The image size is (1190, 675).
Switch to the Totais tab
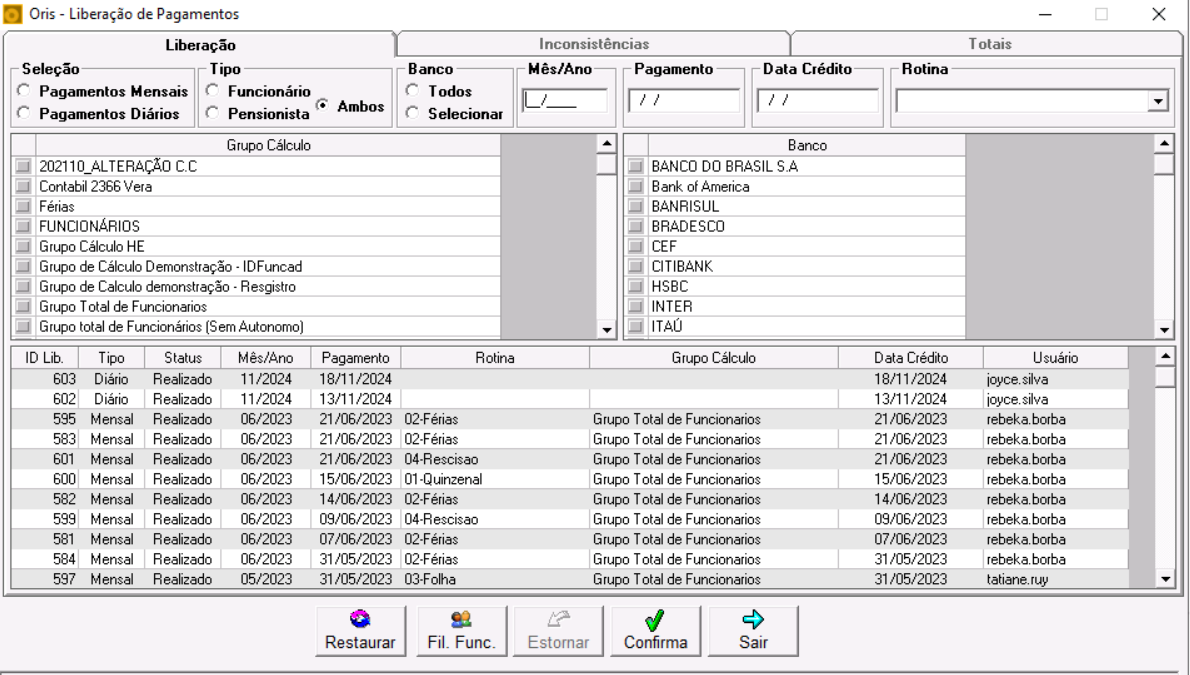[x=990, y=44]
